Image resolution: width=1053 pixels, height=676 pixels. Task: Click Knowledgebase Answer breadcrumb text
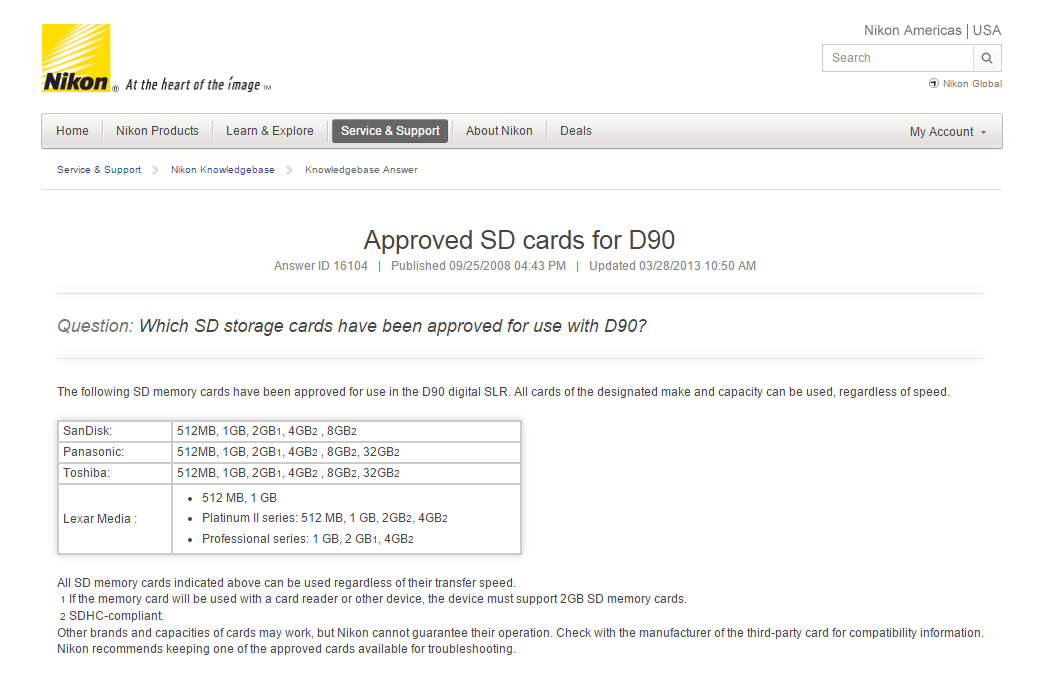[361, 170]
